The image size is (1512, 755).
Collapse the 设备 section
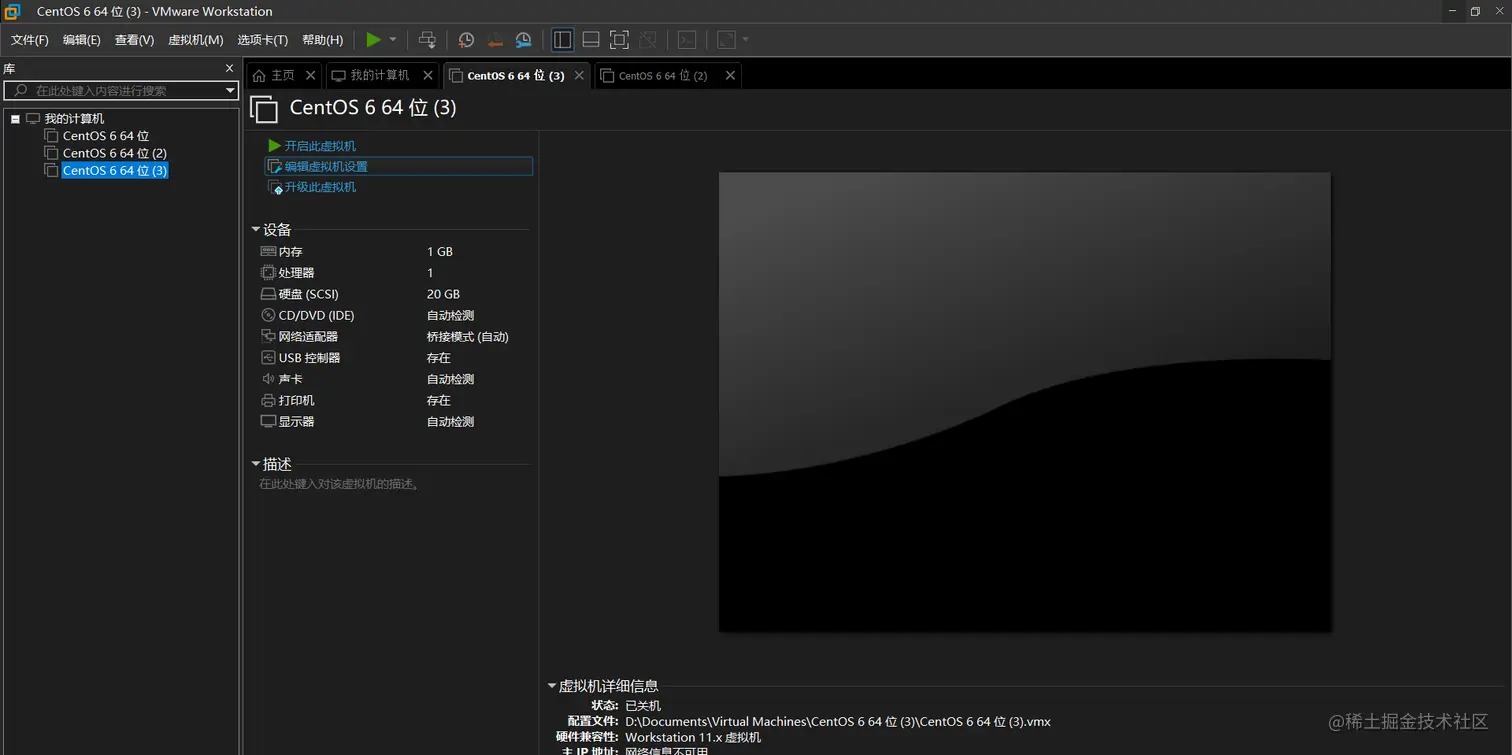(x=256, y=230)
